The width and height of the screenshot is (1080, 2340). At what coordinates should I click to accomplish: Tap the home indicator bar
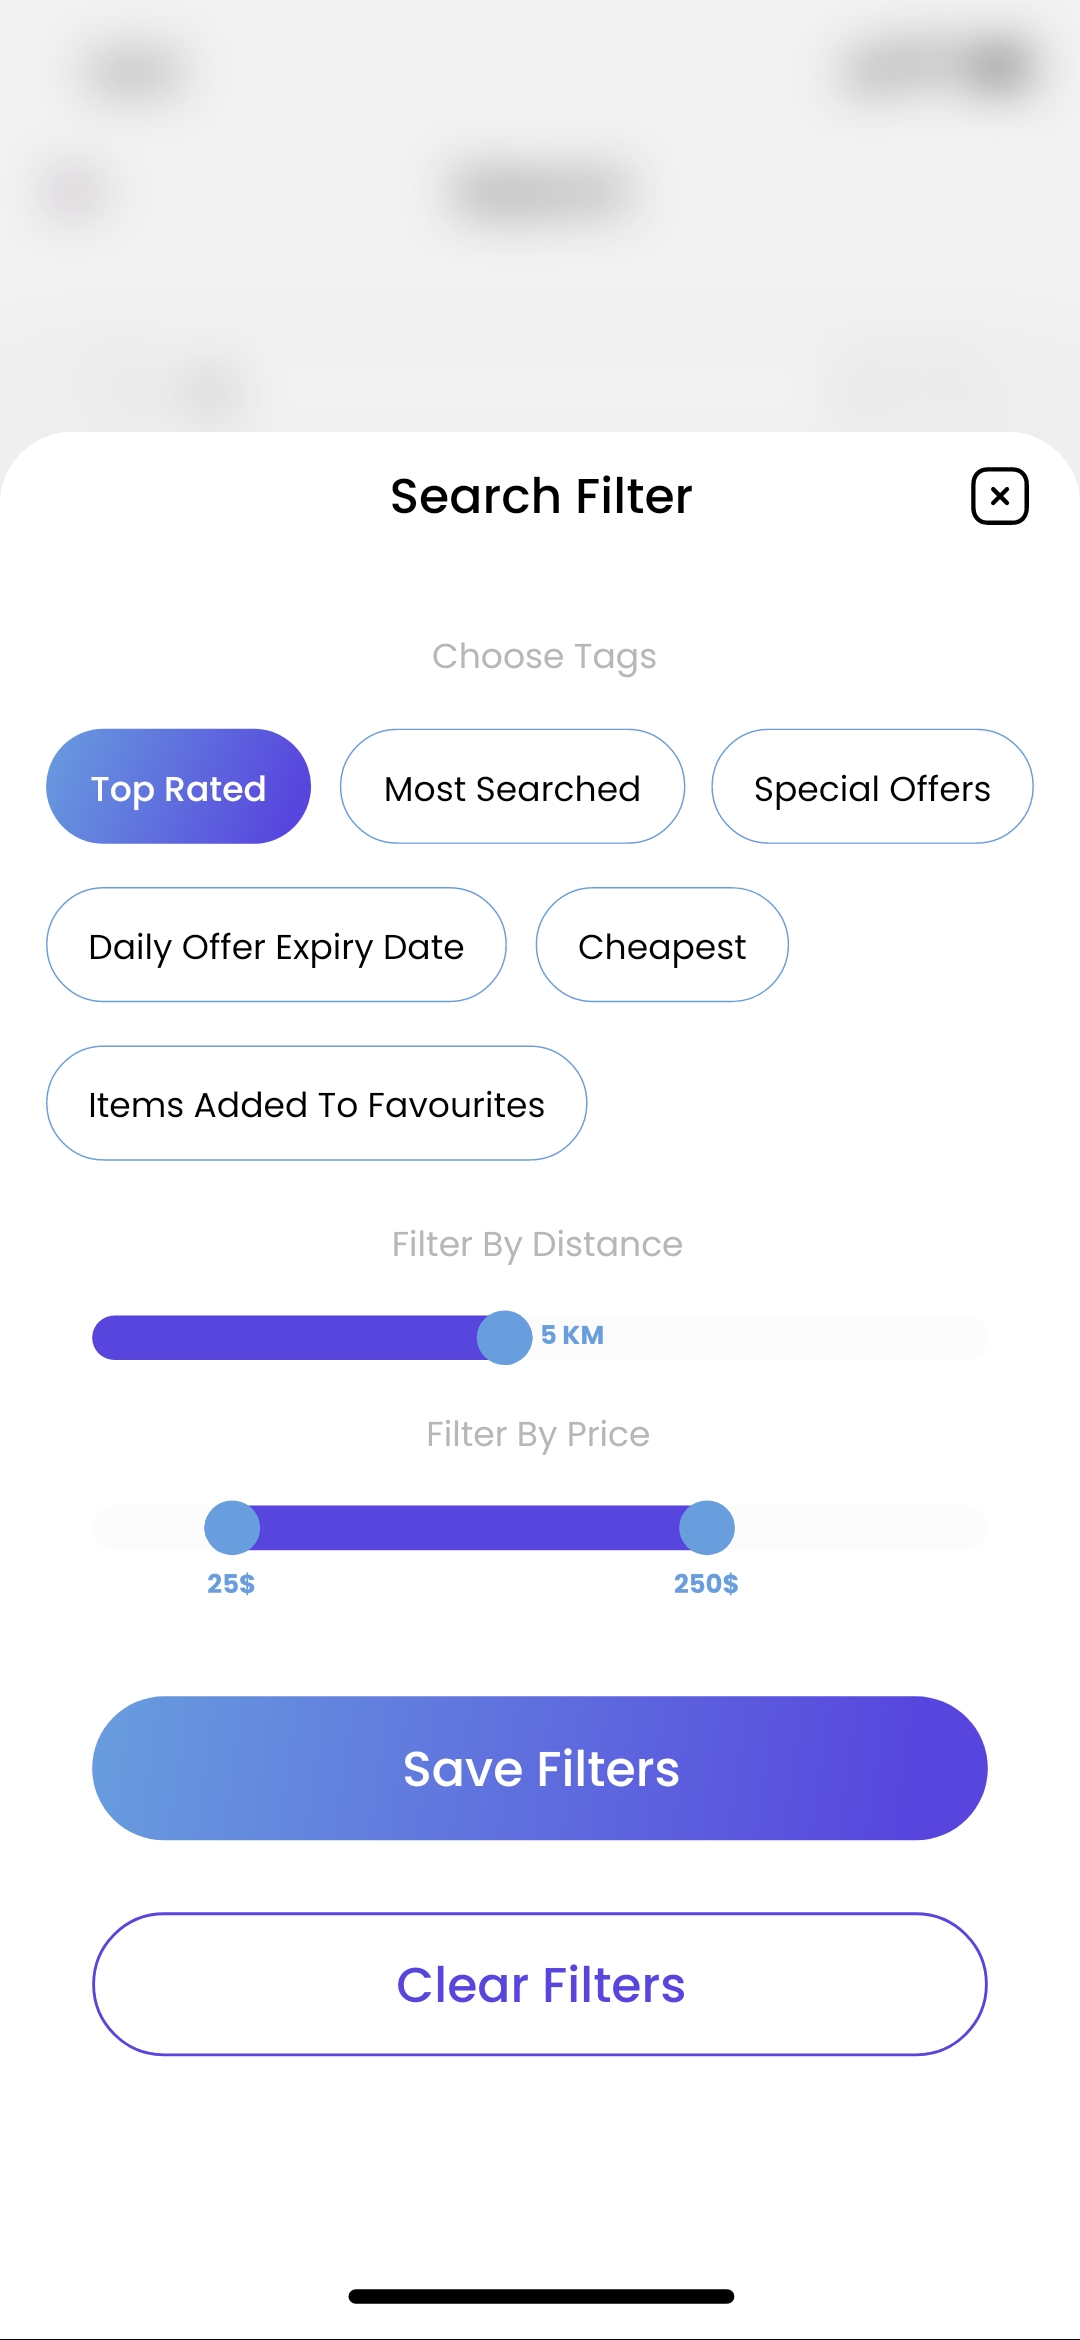click(540, 2296)
